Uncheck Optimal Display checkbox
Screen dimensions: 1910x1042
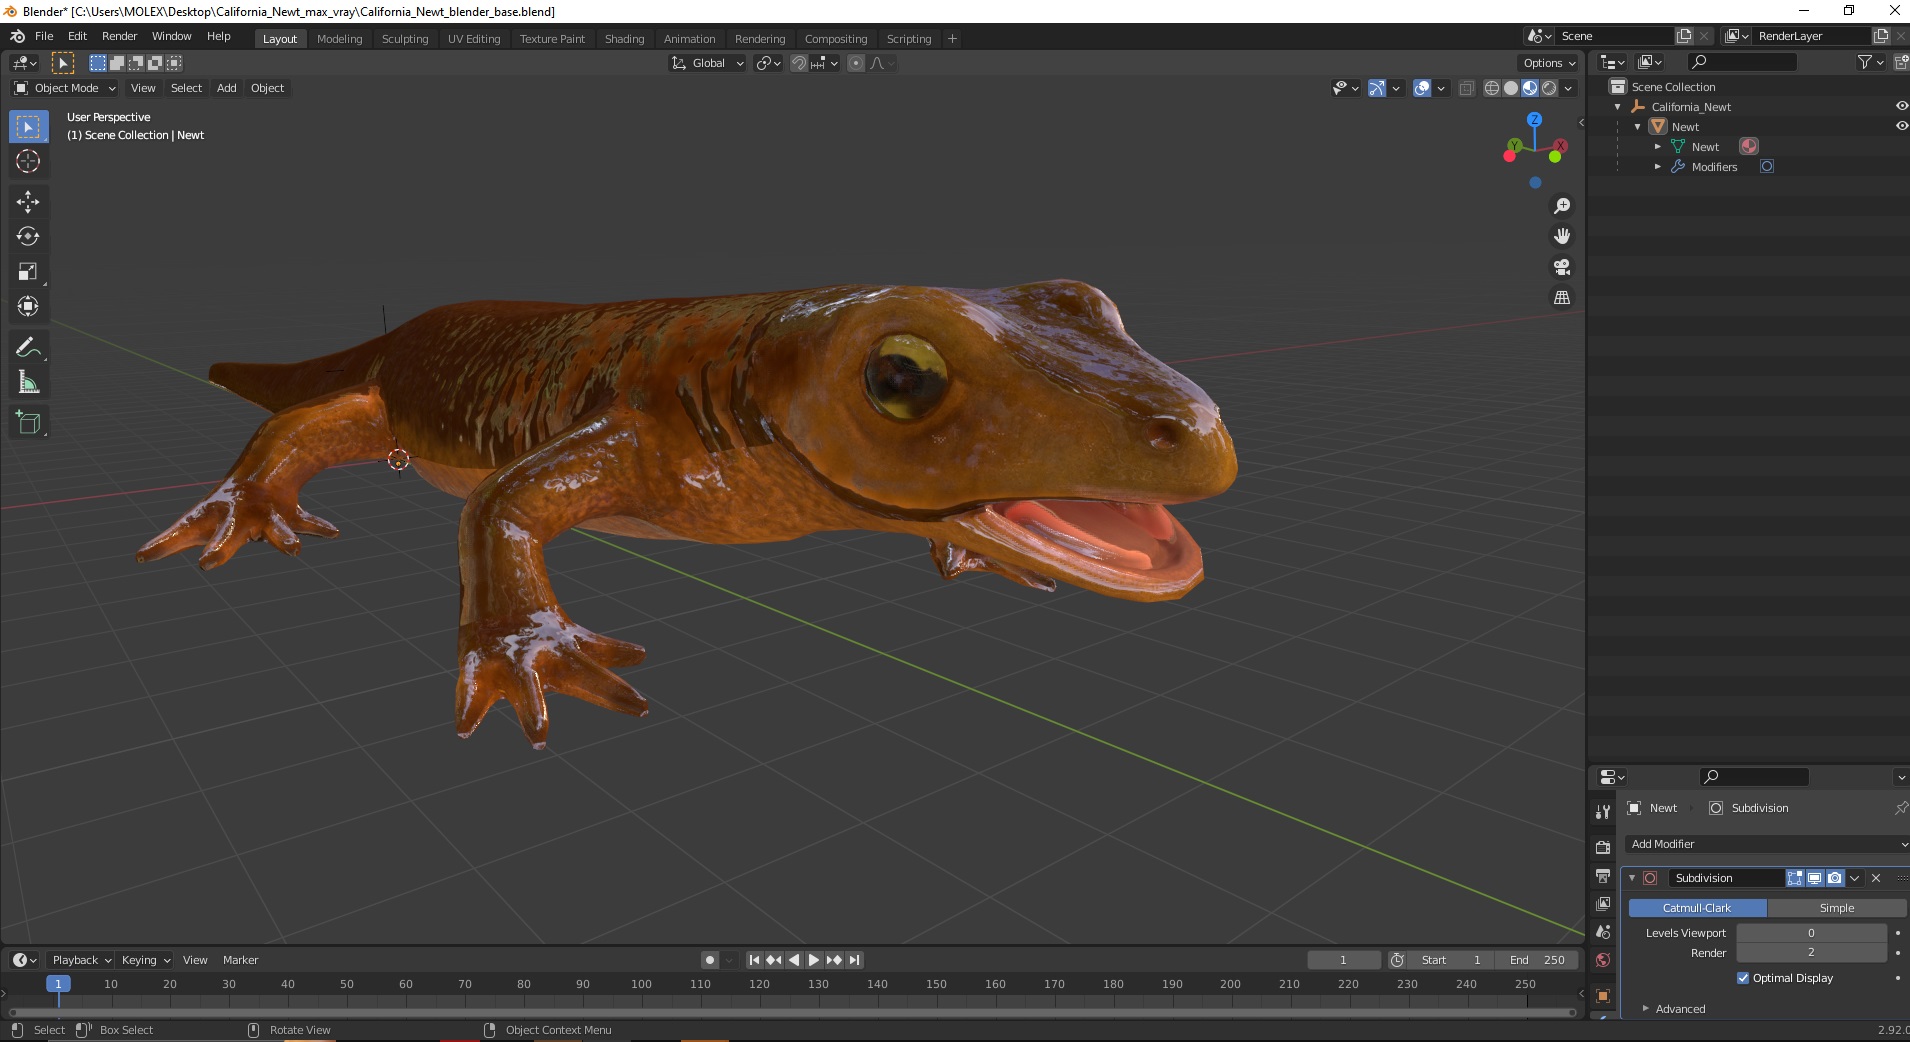1743,978
